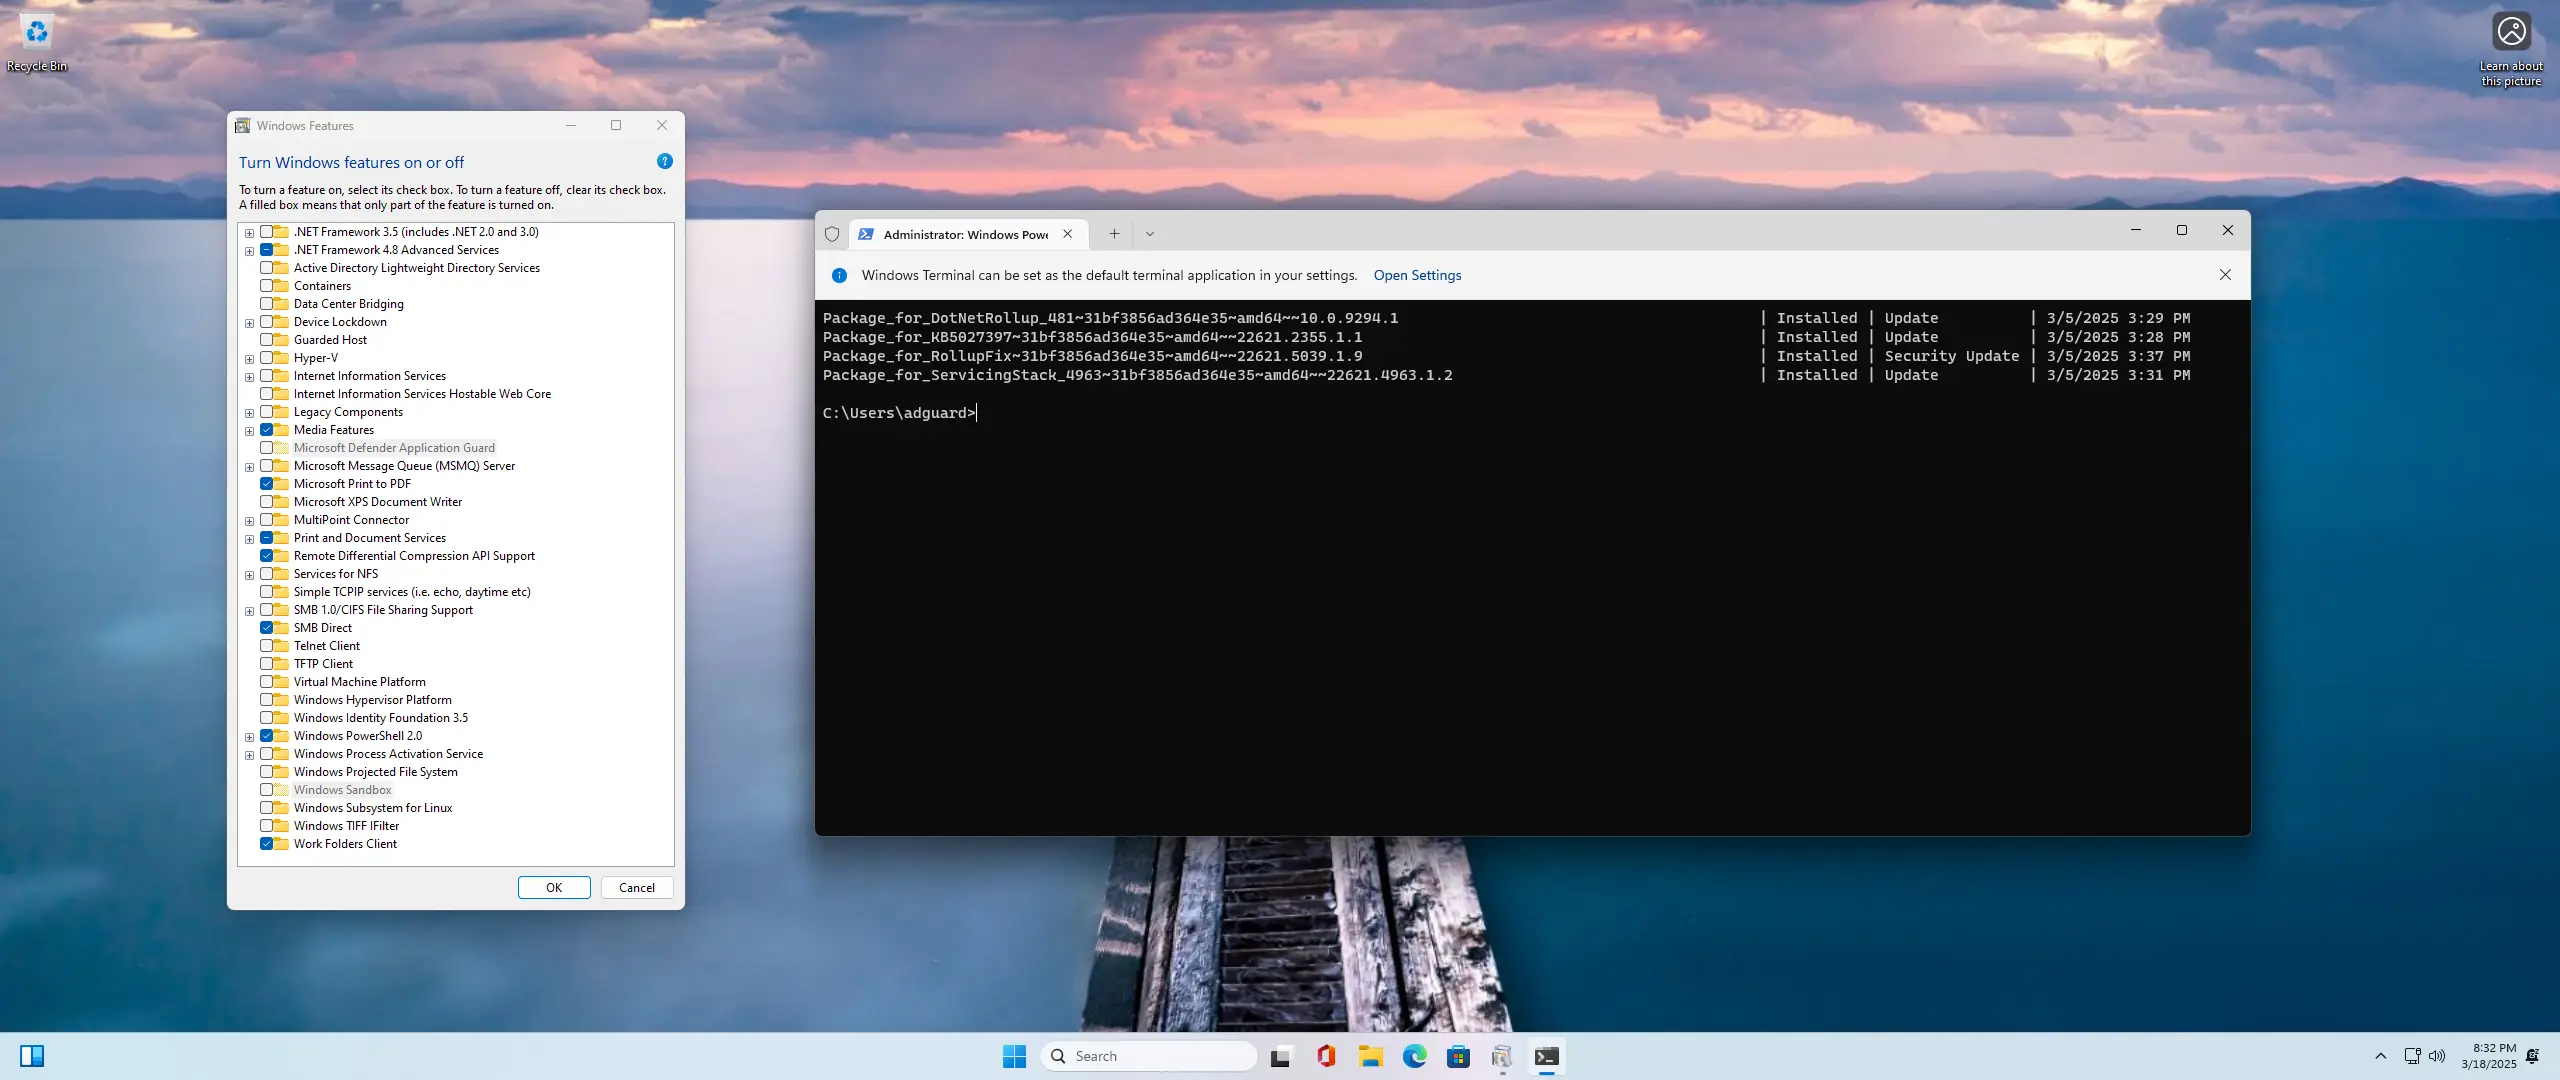The height and width of the screenshot is (1080, 2560).
Task: Open a new terminal tab with plus
Action: point(1114,234)
